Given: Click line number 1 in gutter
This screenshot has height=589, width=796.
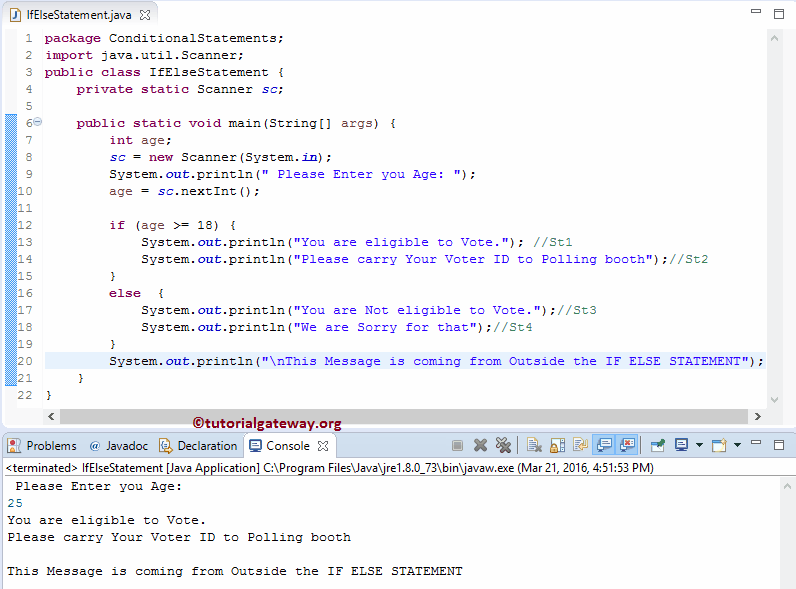Looking at the screenshot, I should coord(29,38).
